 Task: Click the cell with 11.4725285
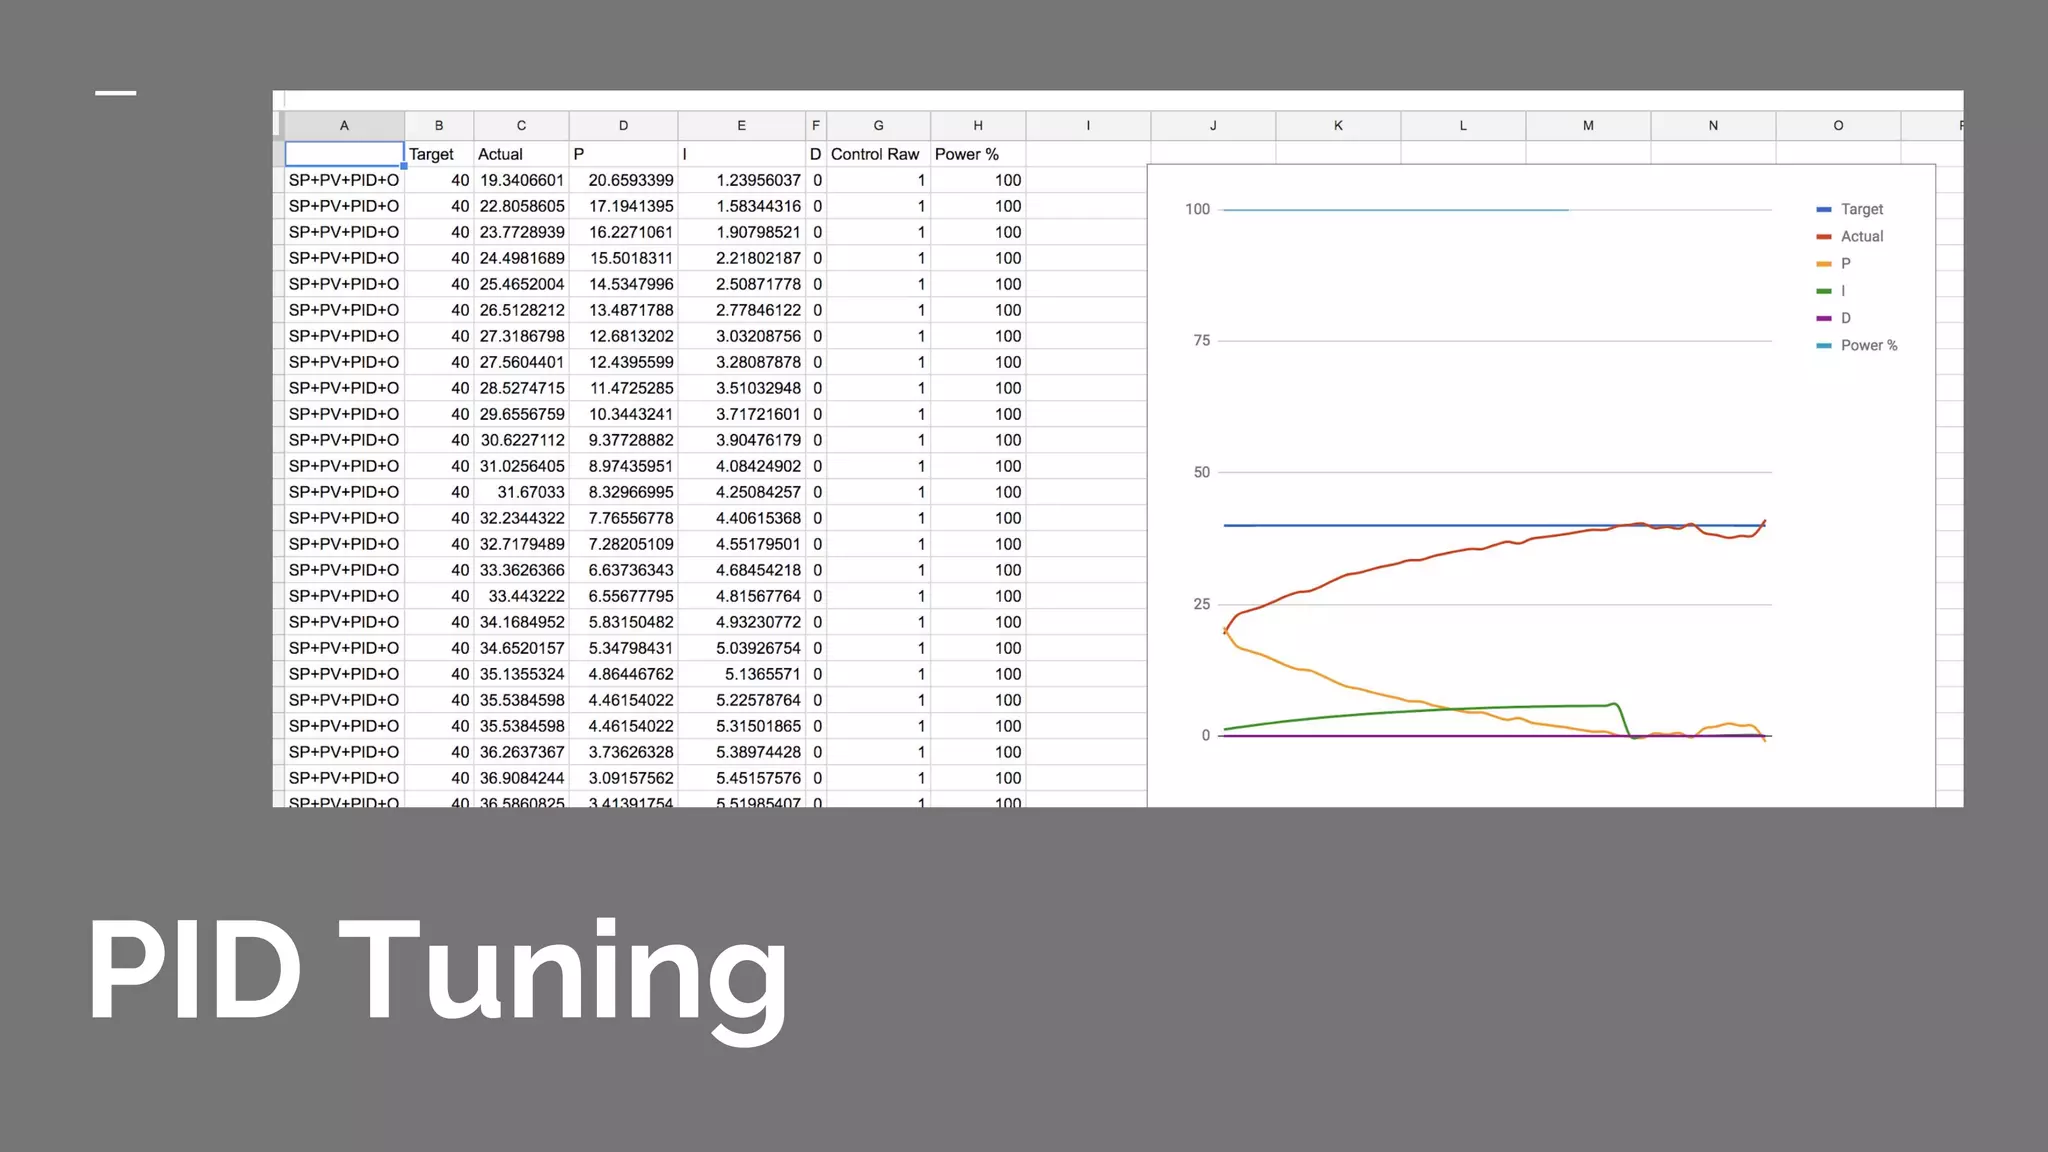(623, 388)
